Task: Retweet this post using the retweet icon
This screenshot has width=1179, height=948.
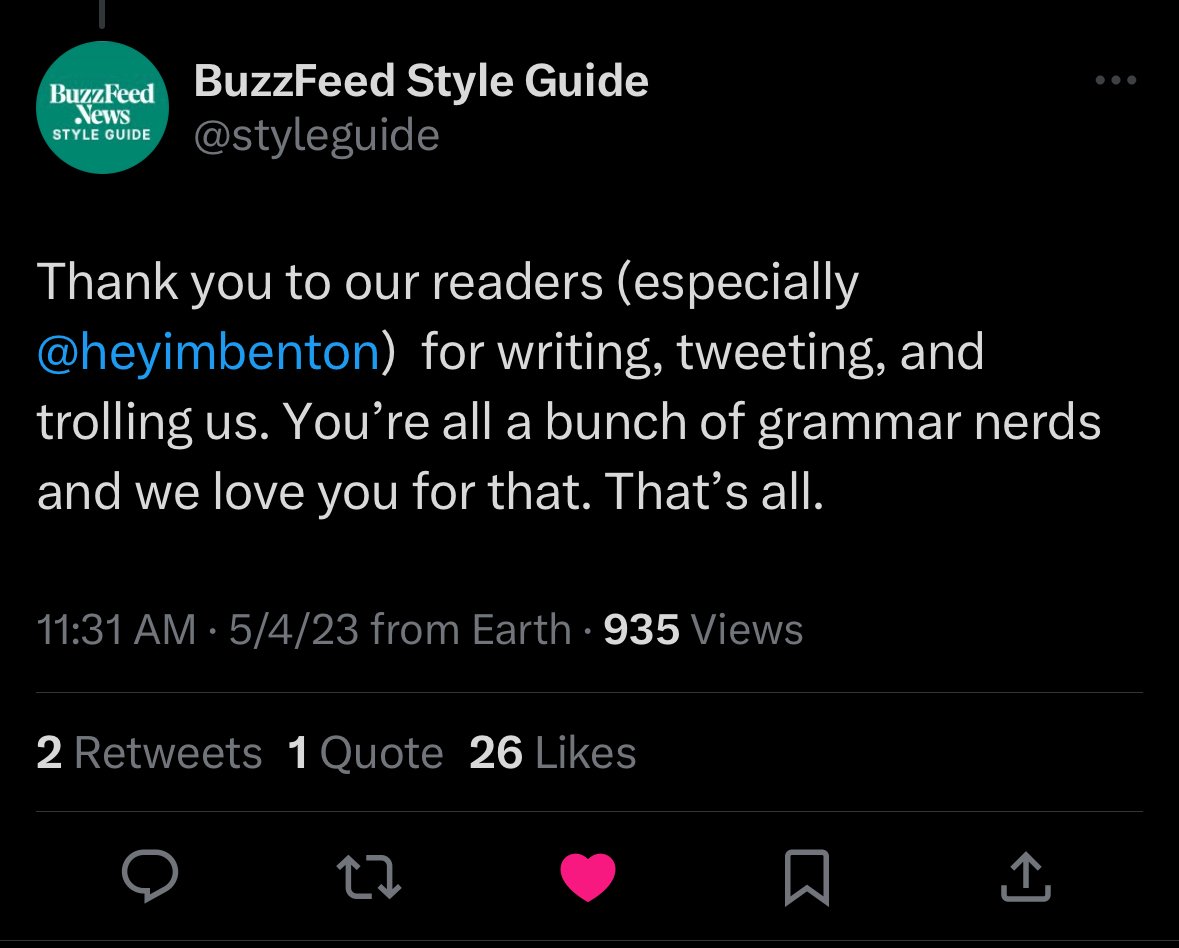Action: pos(368,876)
